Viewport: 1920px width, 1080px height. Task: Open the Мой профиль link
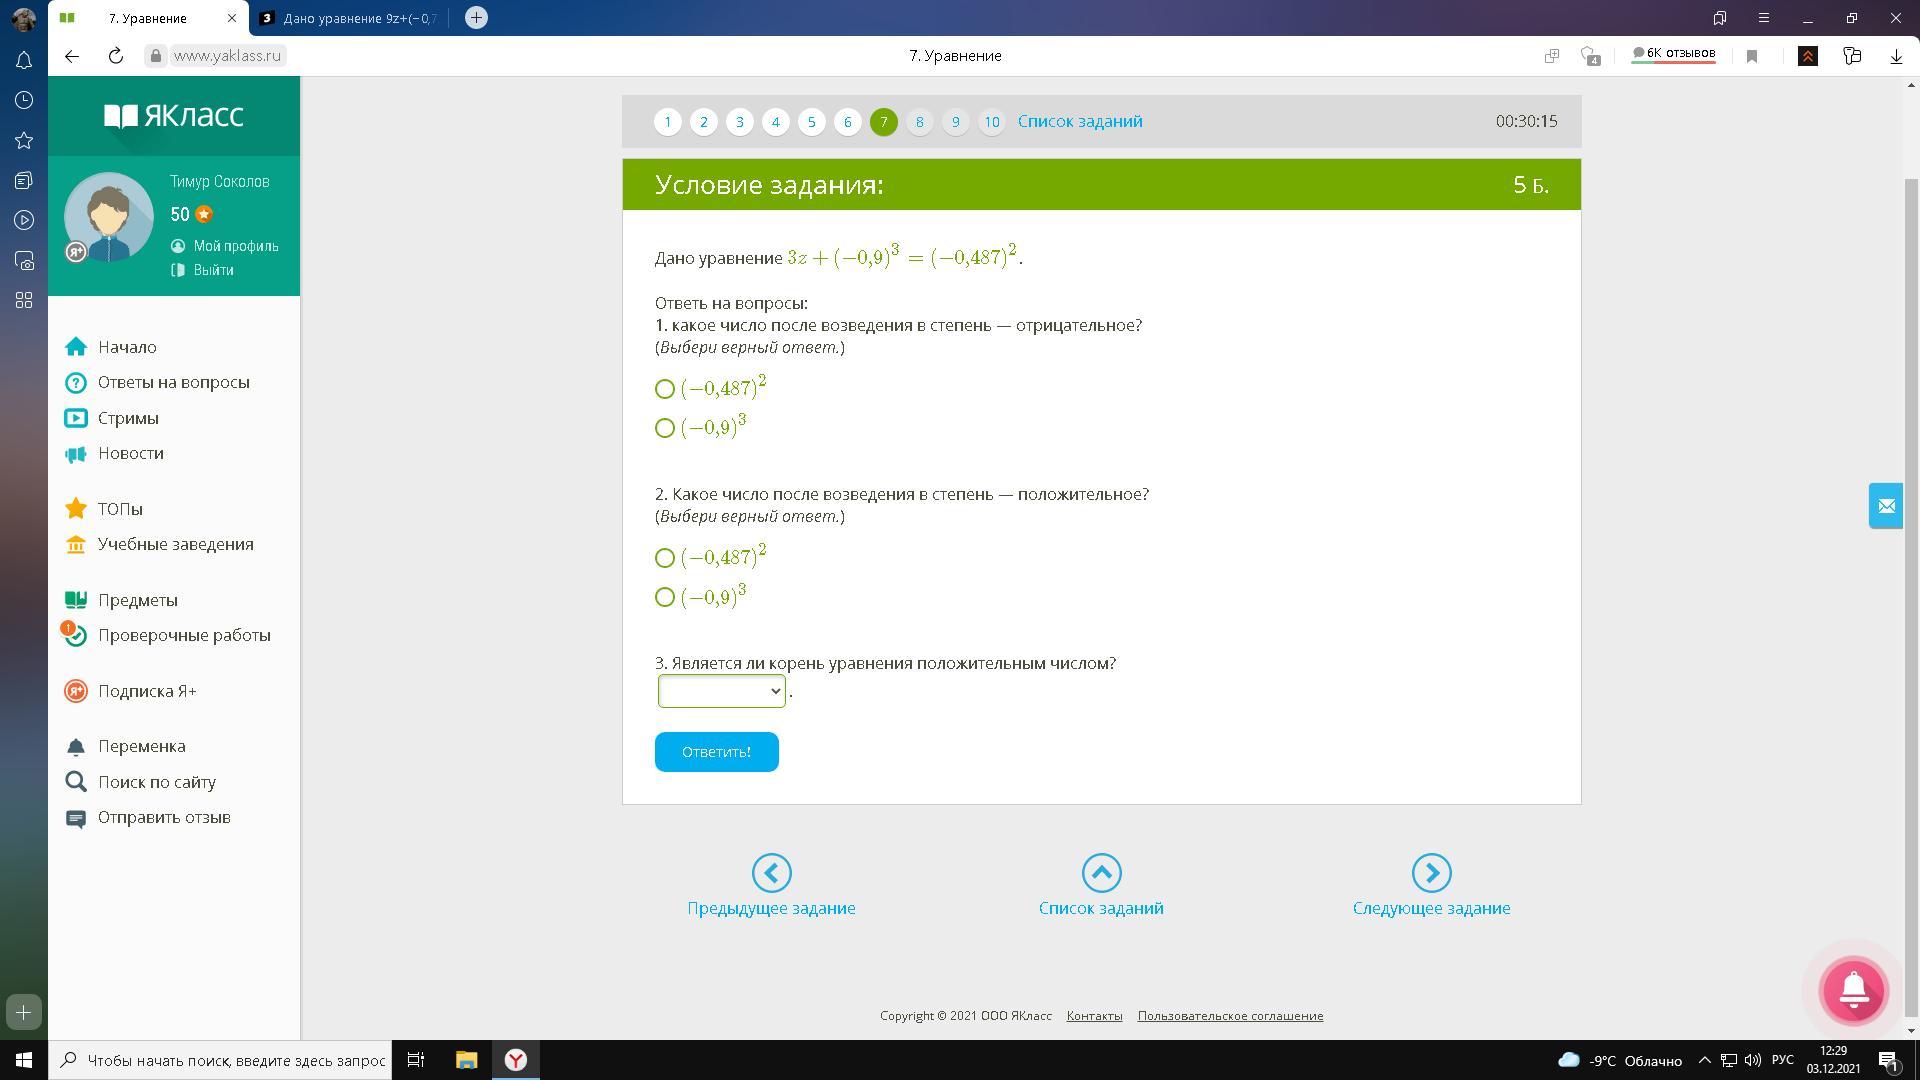click(235, 246)
